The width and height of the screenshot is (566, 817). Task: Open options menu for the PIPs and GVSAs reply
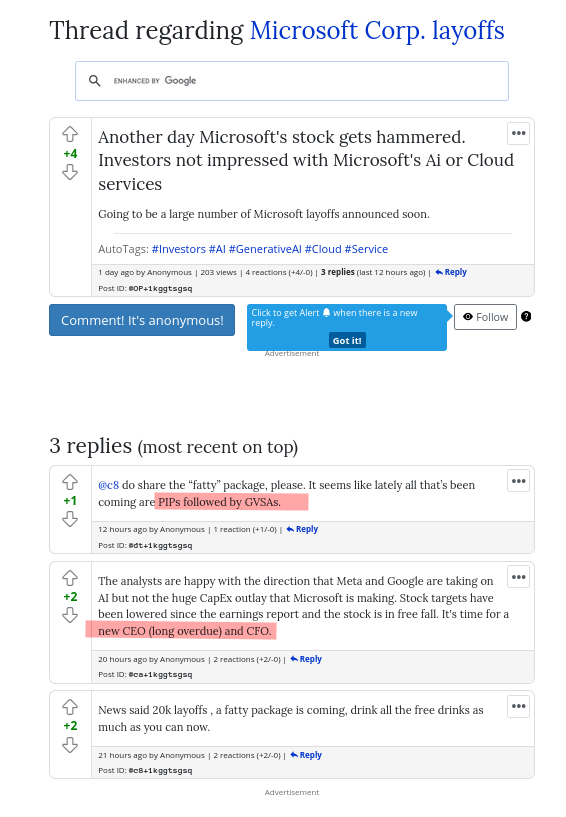point(519,481)
